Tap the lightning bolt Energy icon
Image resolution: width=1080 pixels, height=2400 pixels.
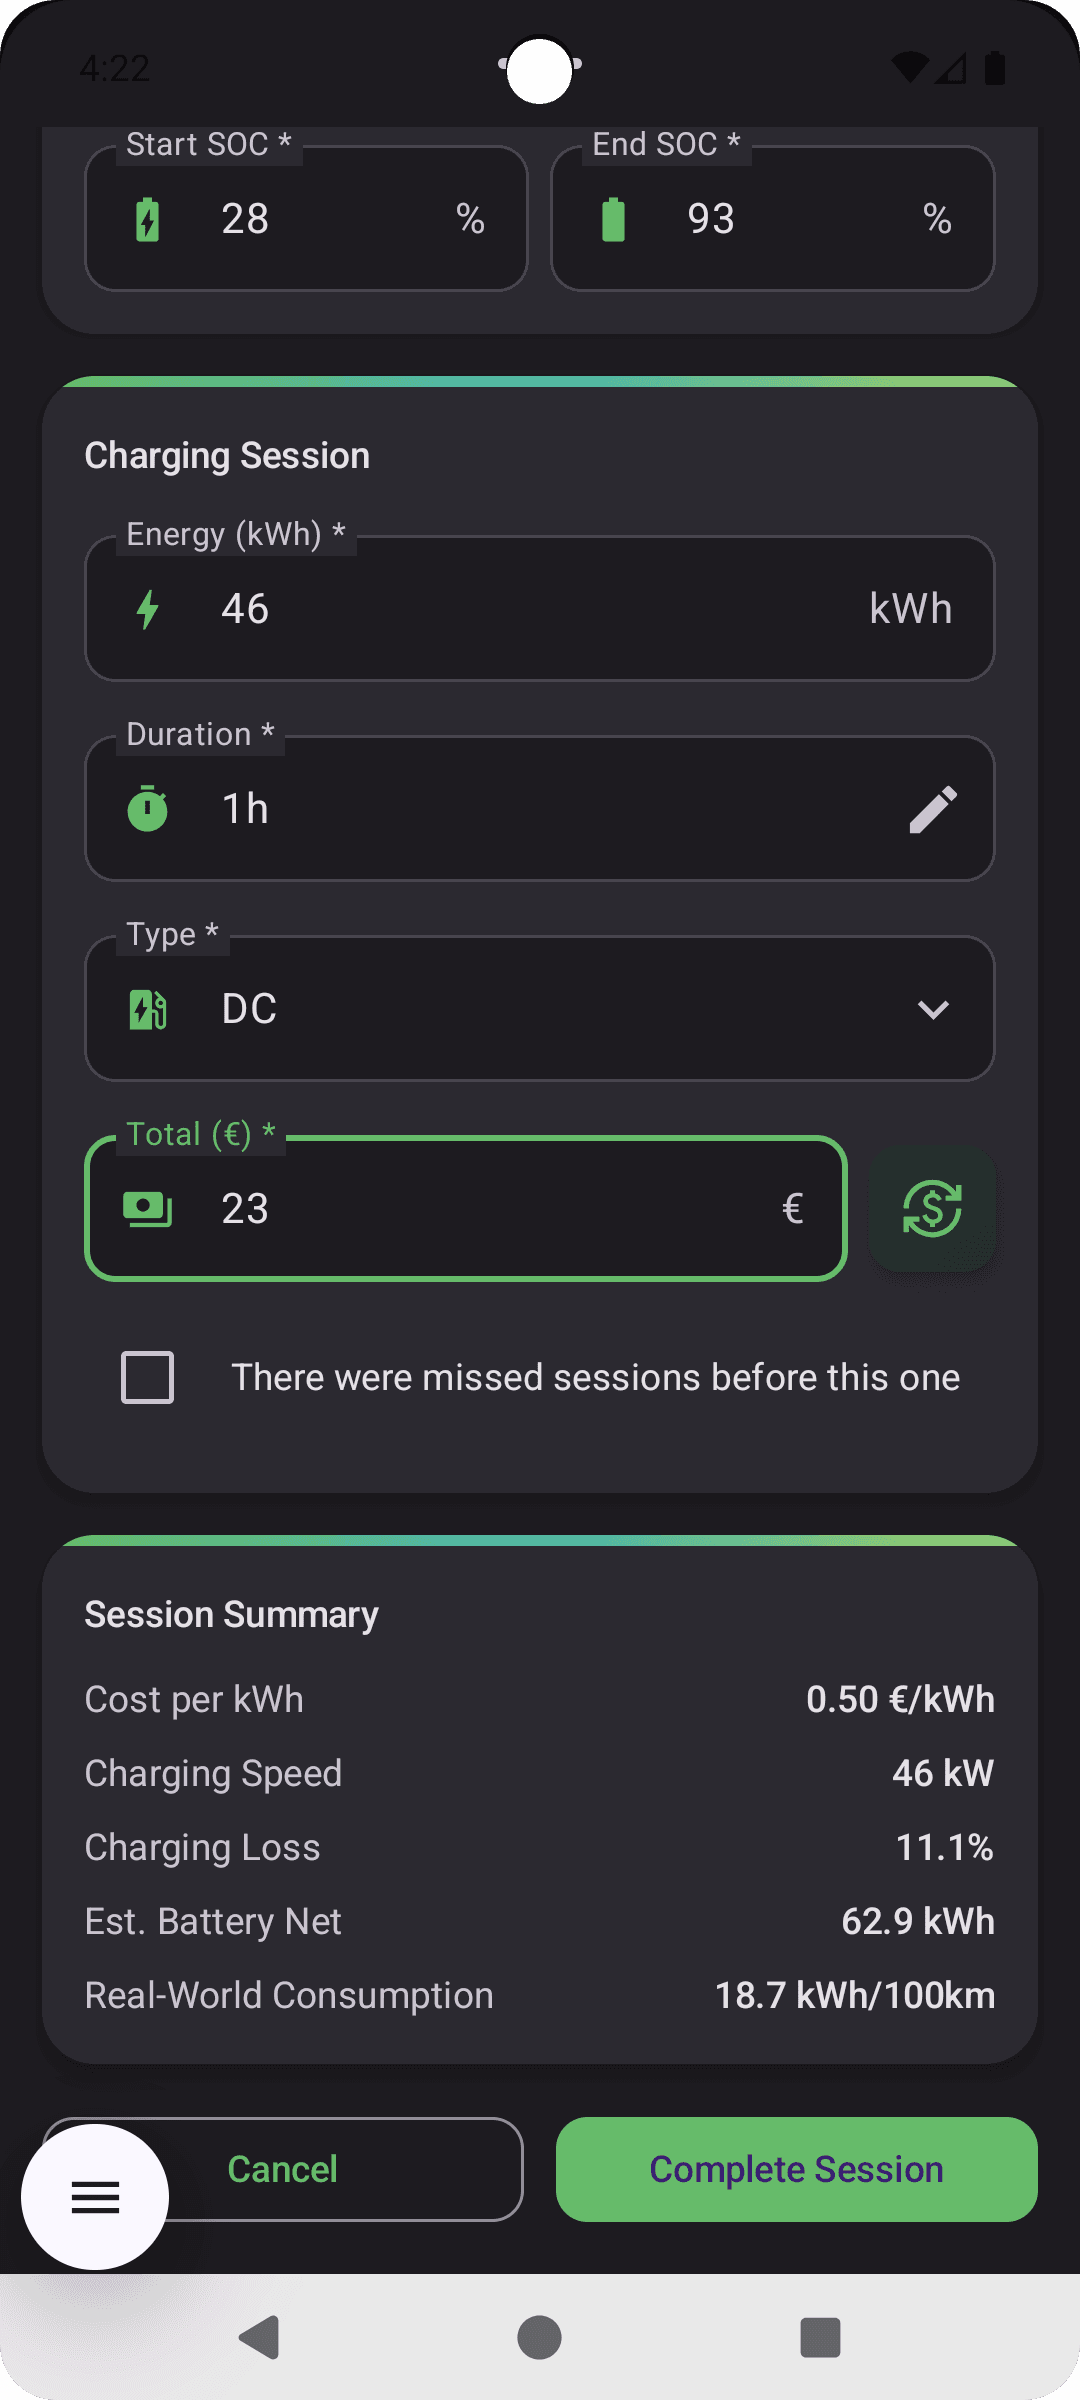[x=148, y=609]
